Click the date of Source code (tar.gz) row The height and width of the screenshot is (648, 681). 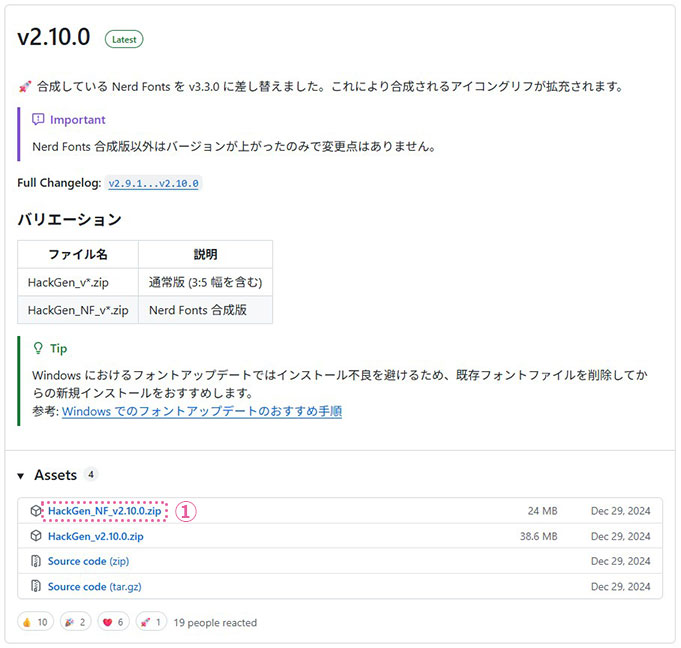coord(621,587)
